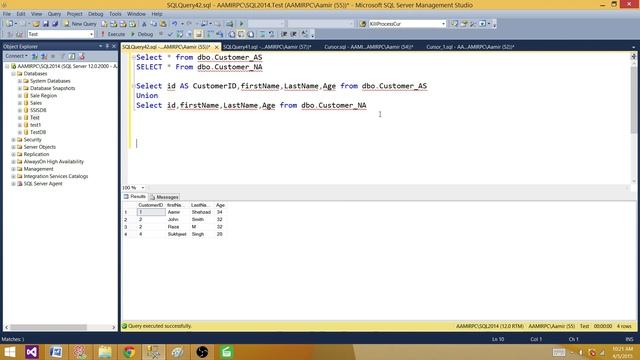Toggle Include Actual Execution Plan
The width and height of the screenshot is (640, 360).
point(210,34)
